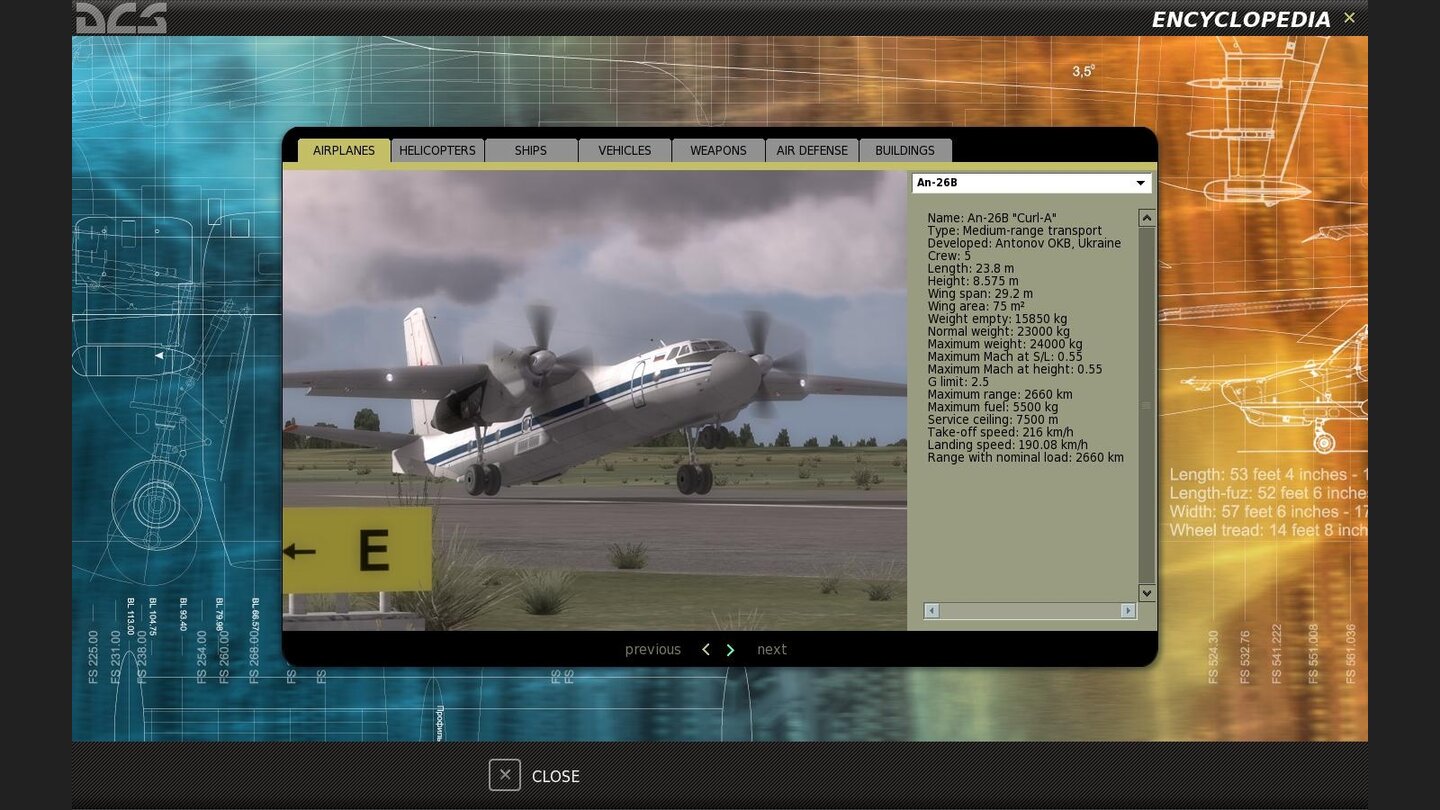The width and height of the screenshot is (1440, 810).
Task: Open the BUILDINGS tab
Action: (905, 151)
